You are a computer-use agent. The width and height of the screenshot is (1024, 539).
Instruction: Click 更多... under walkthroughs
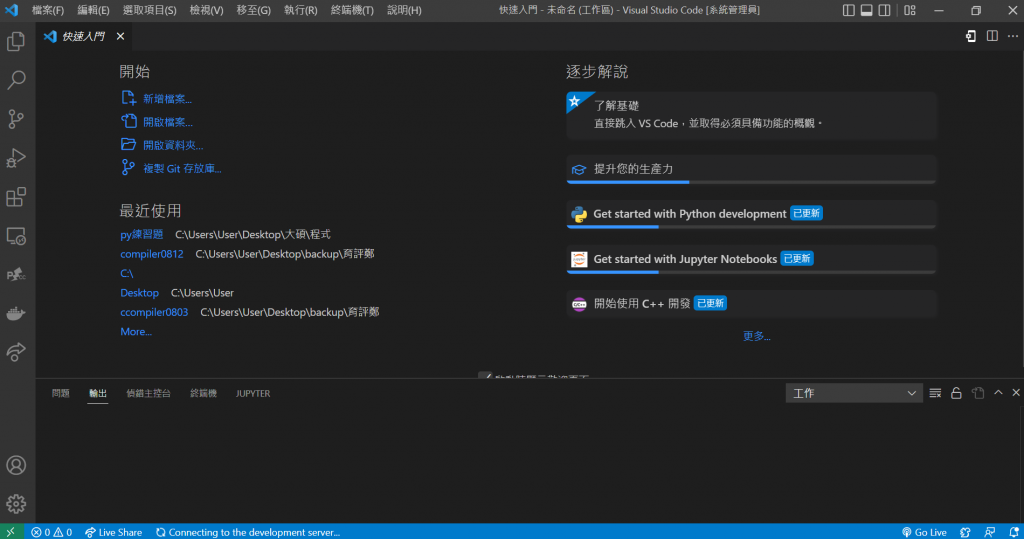[x=756, y=336]
